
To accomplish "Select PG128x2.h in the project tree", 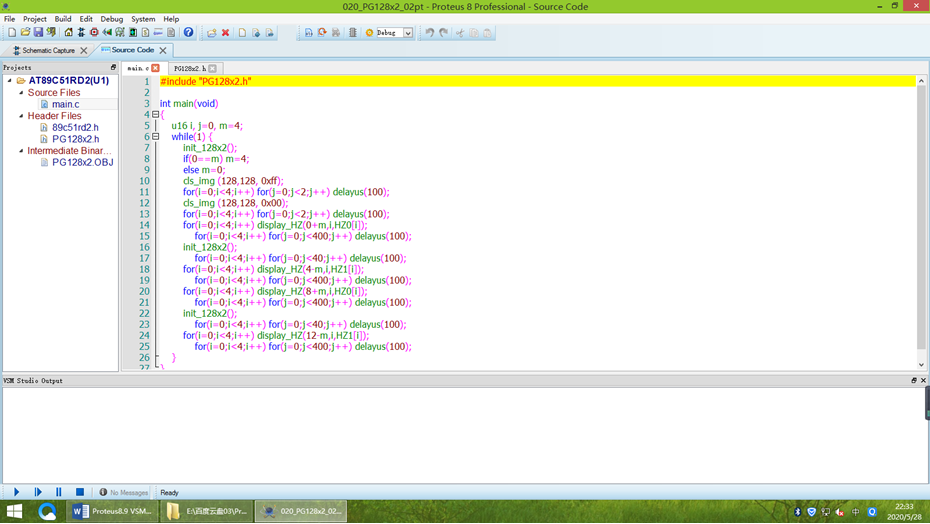I will [x=75, y=139].
